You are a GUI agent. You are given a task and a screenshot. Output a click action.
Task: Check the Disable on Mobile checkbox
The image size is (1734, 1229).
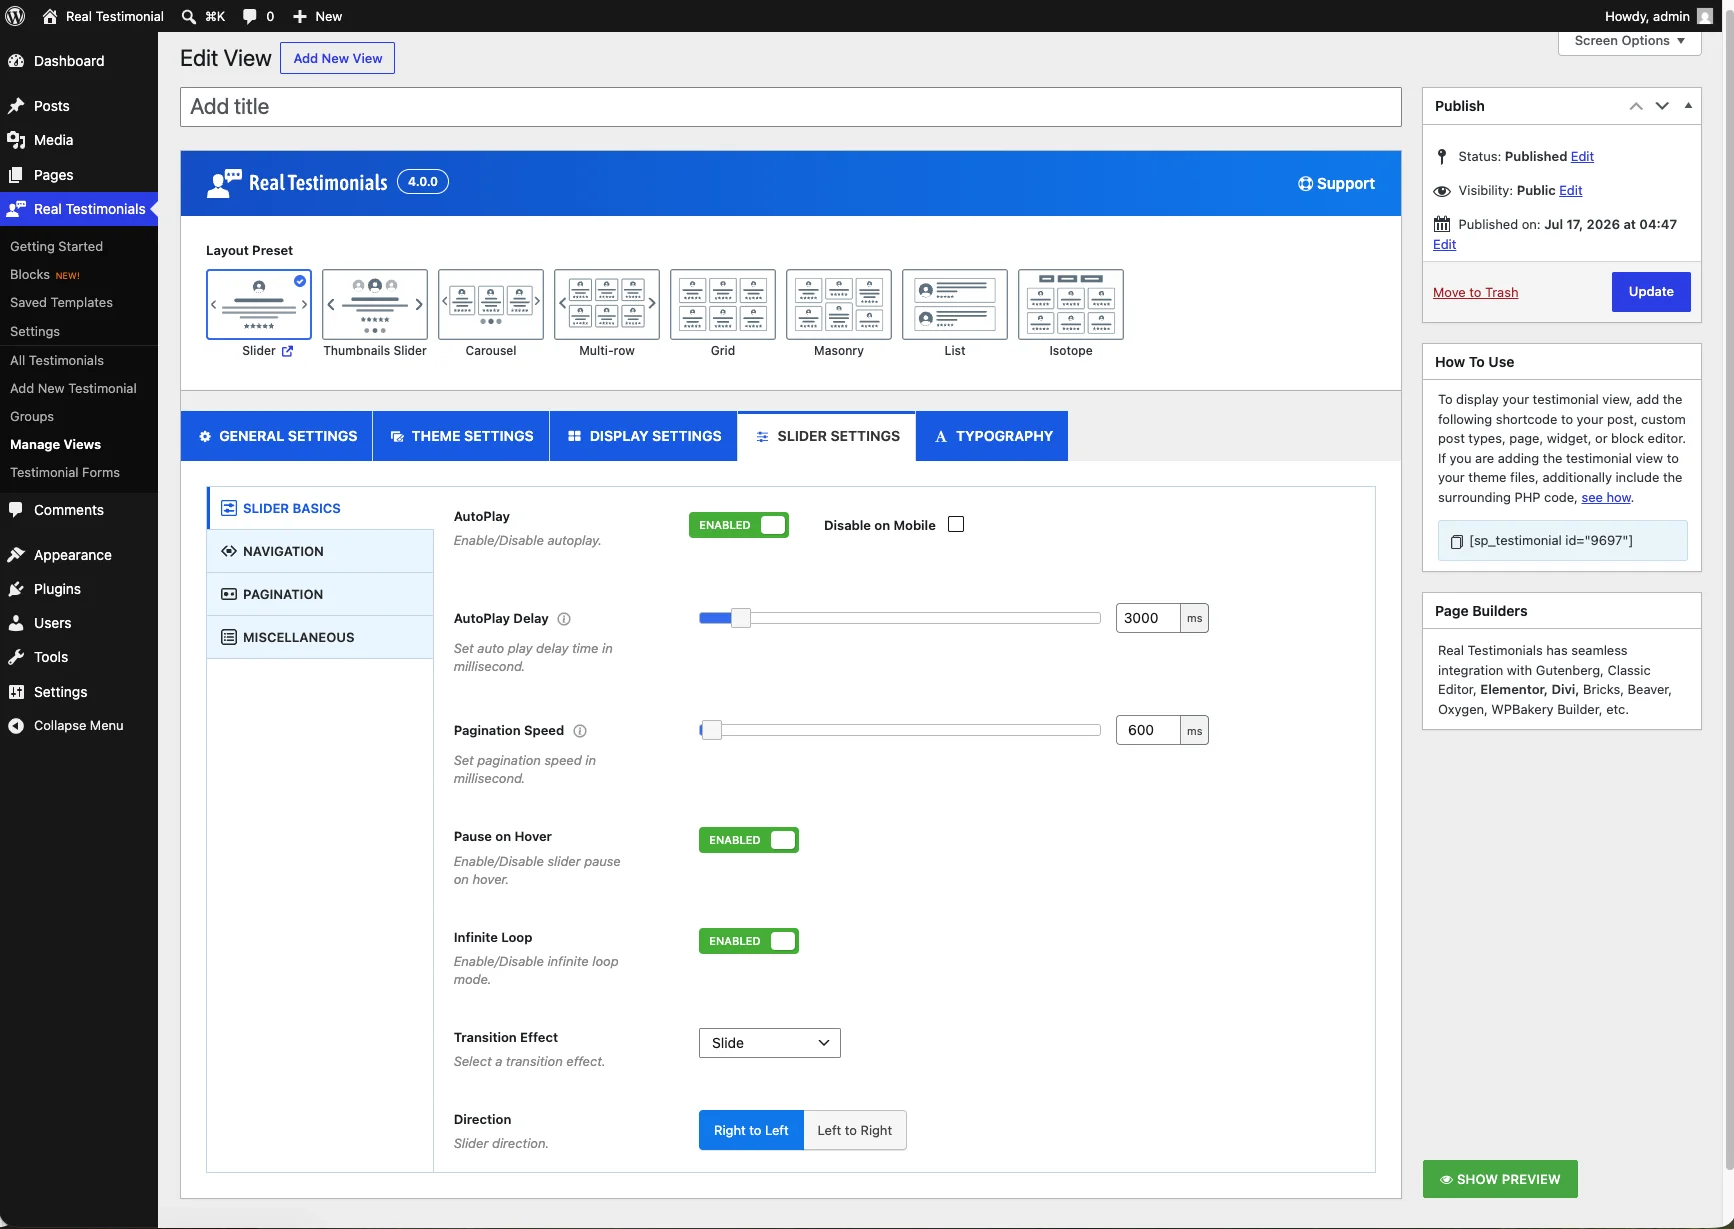coord(956,524)
